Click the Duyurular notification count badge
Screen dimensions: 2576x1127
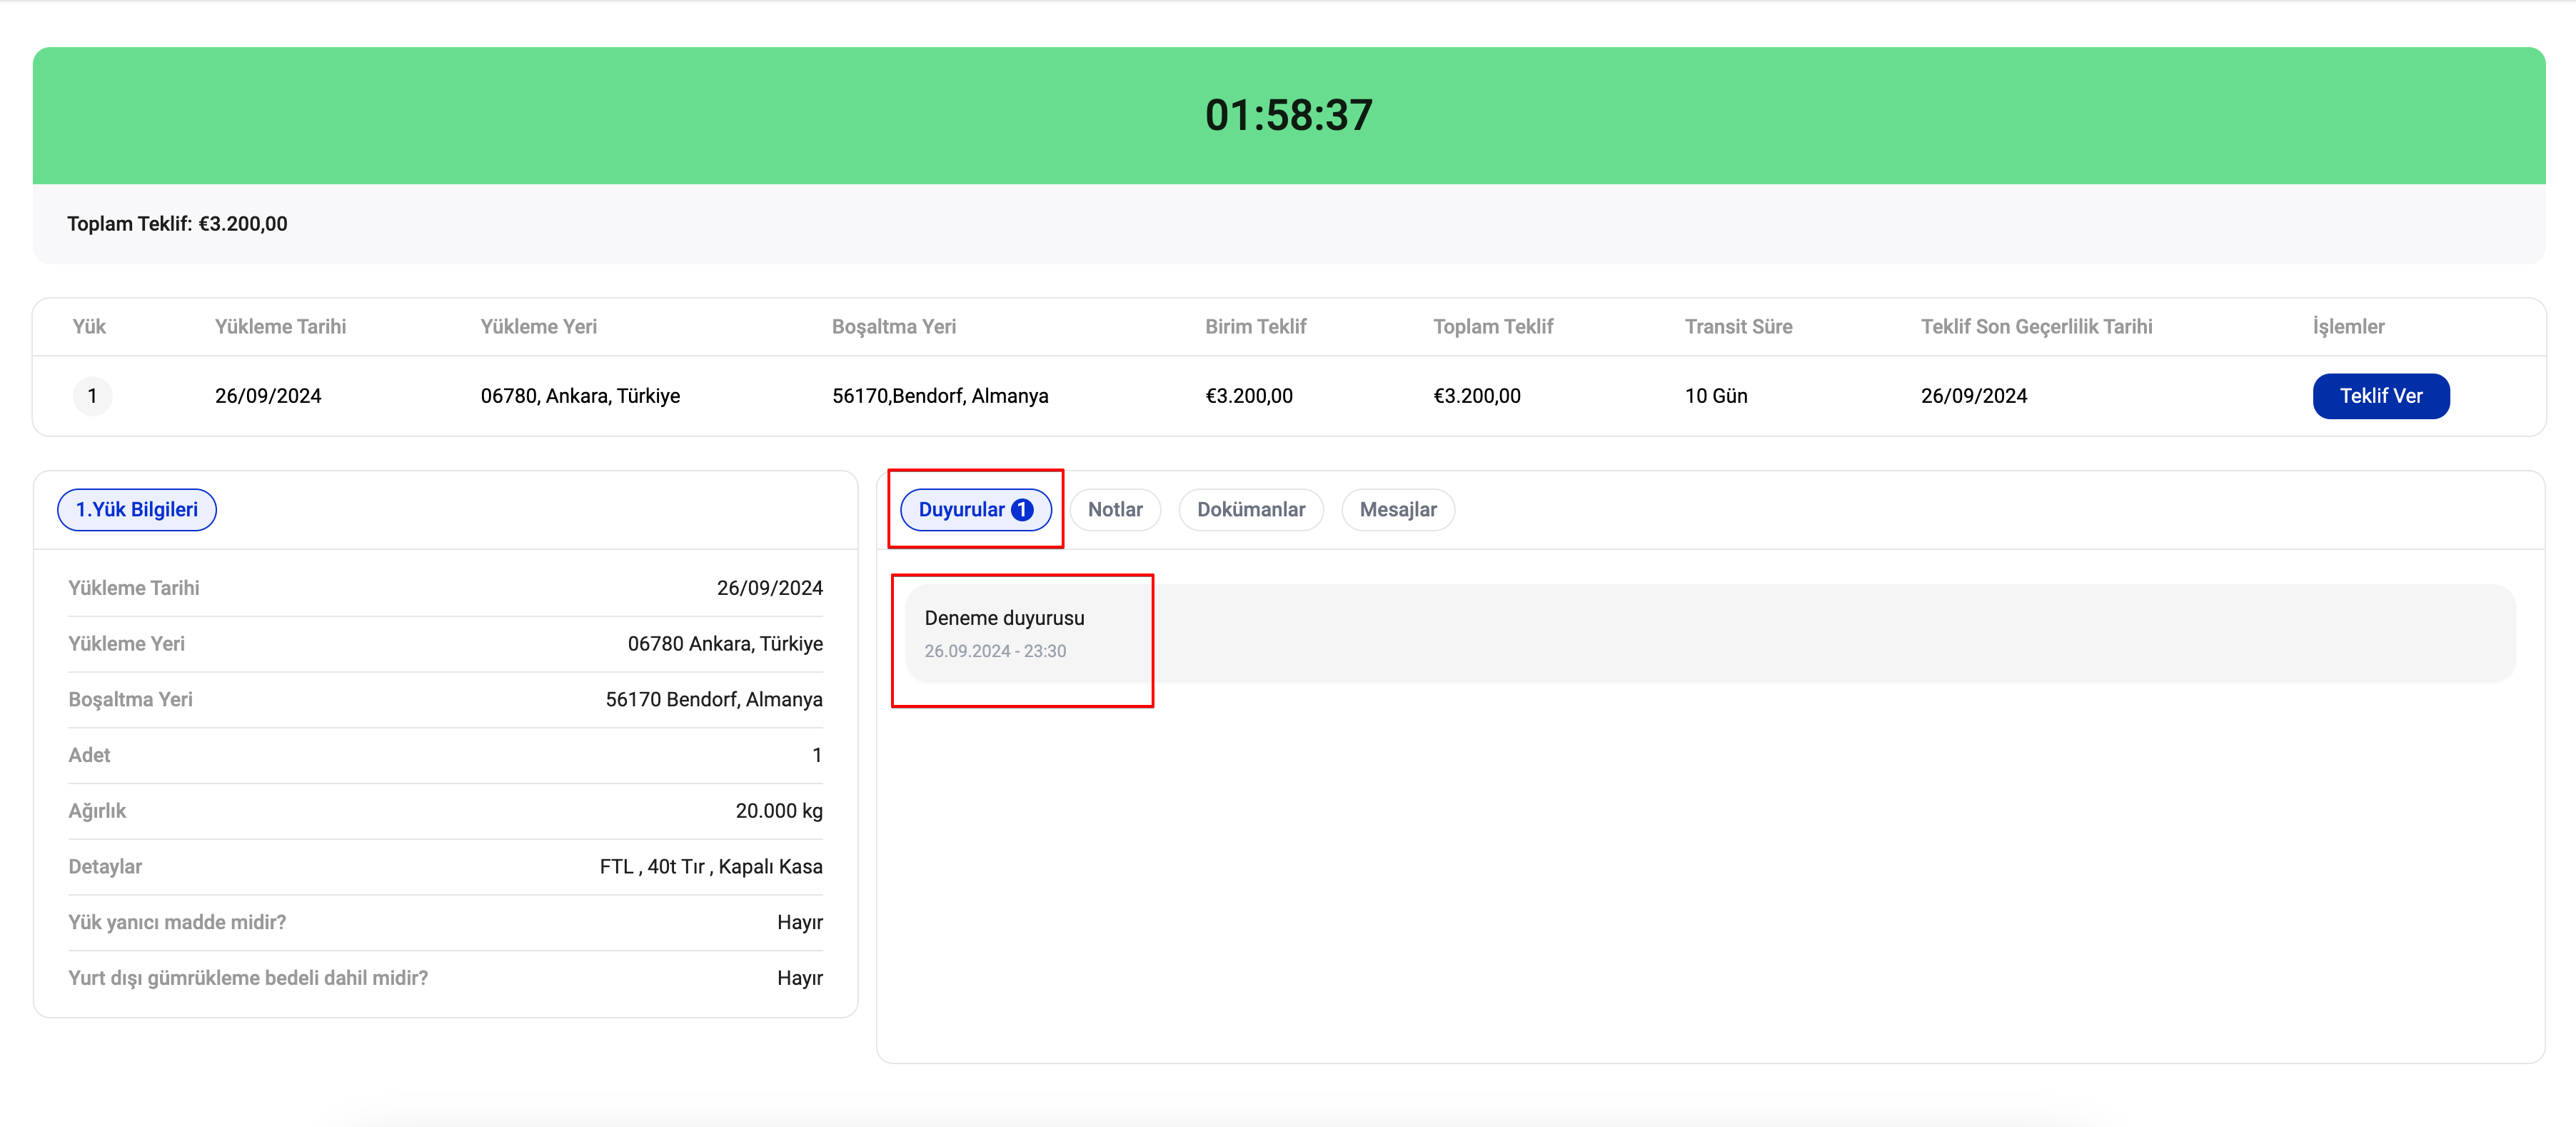coord(1021,510)
